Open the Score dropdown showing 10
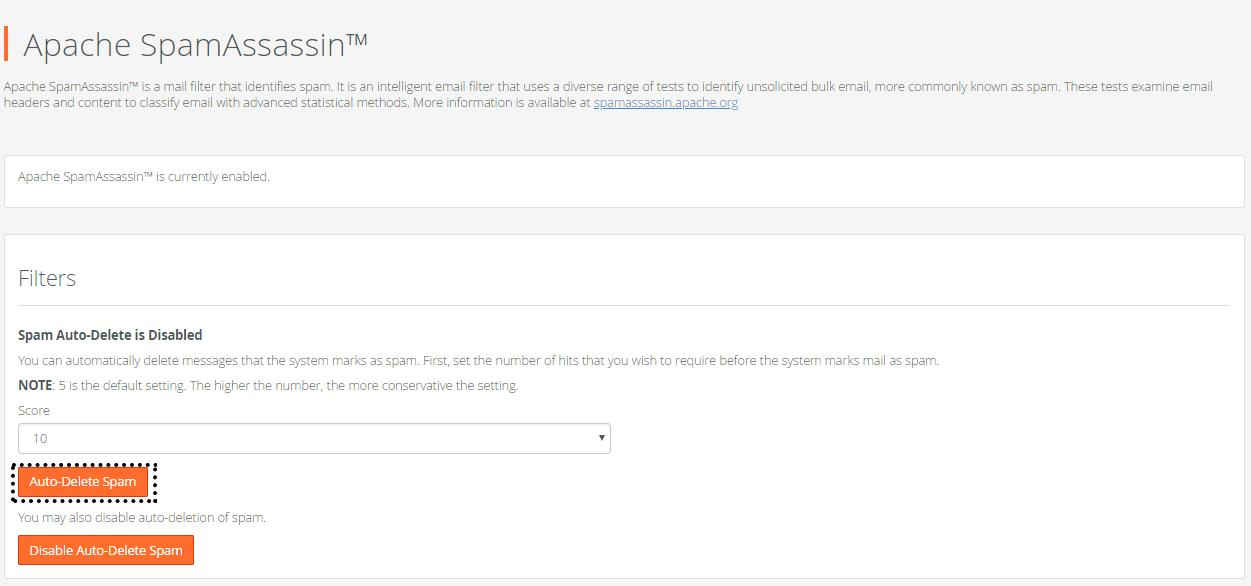Screen dimensions: 1251x586 click(314, 438)
